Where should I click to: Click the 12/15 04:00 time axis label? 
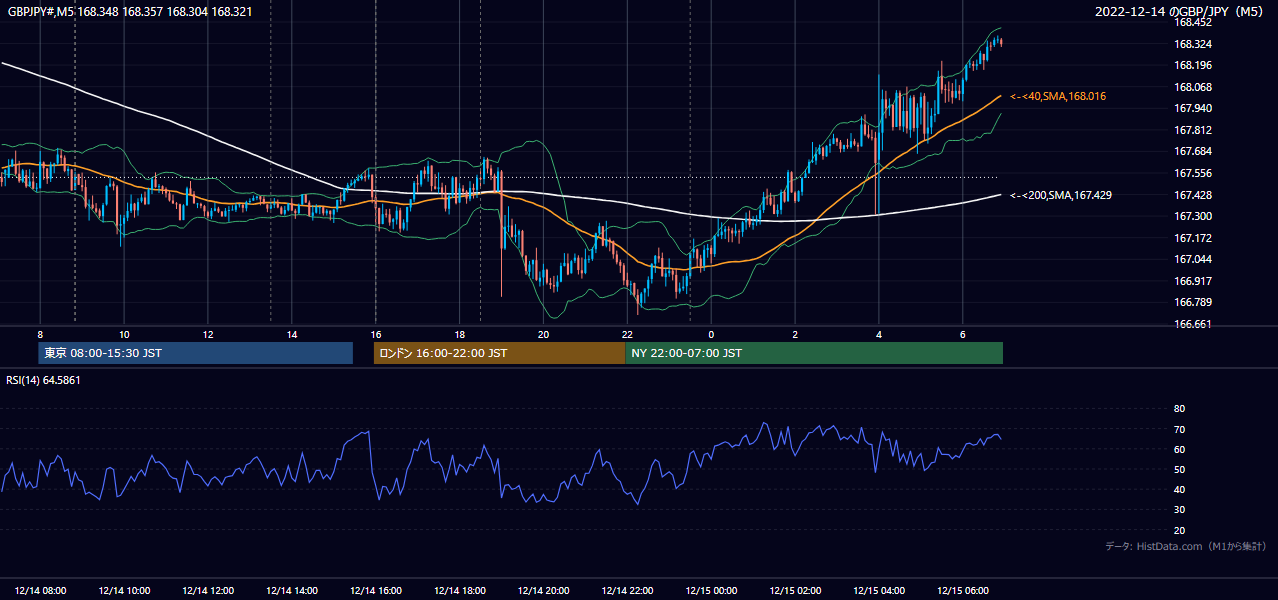click(x=879, y=591)
